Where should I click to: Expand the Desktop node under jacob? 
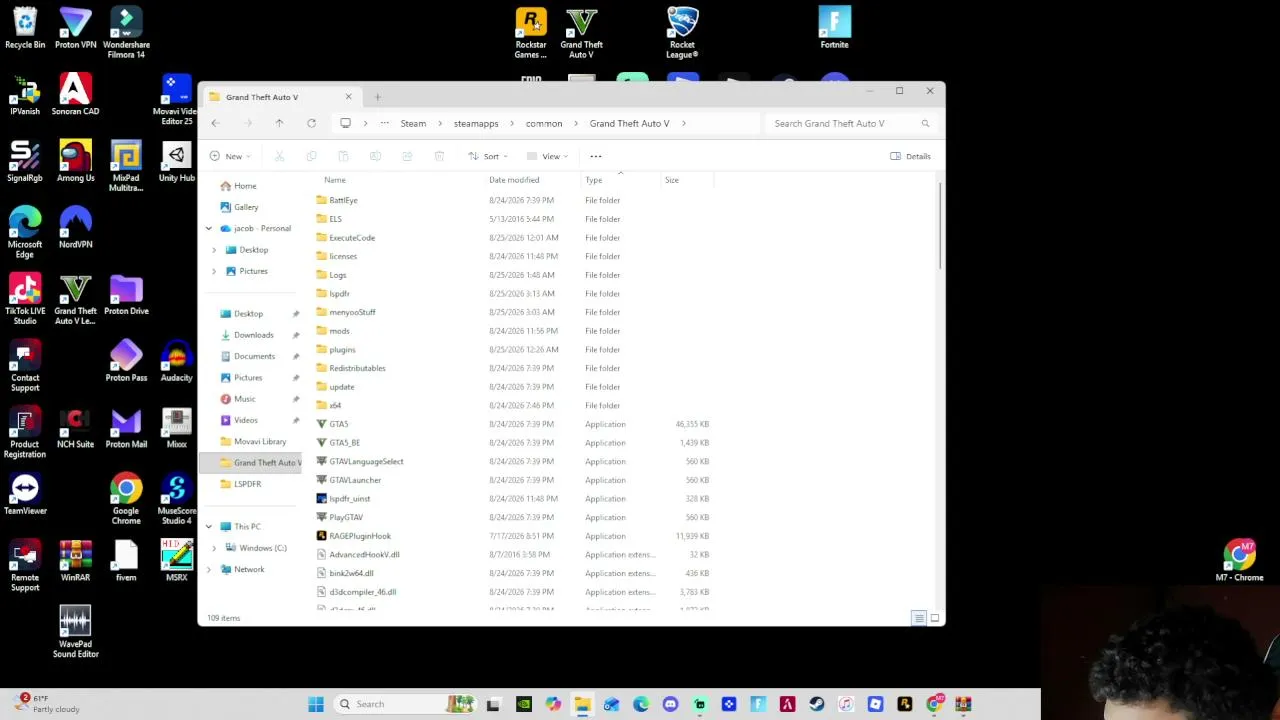[214, 250]
